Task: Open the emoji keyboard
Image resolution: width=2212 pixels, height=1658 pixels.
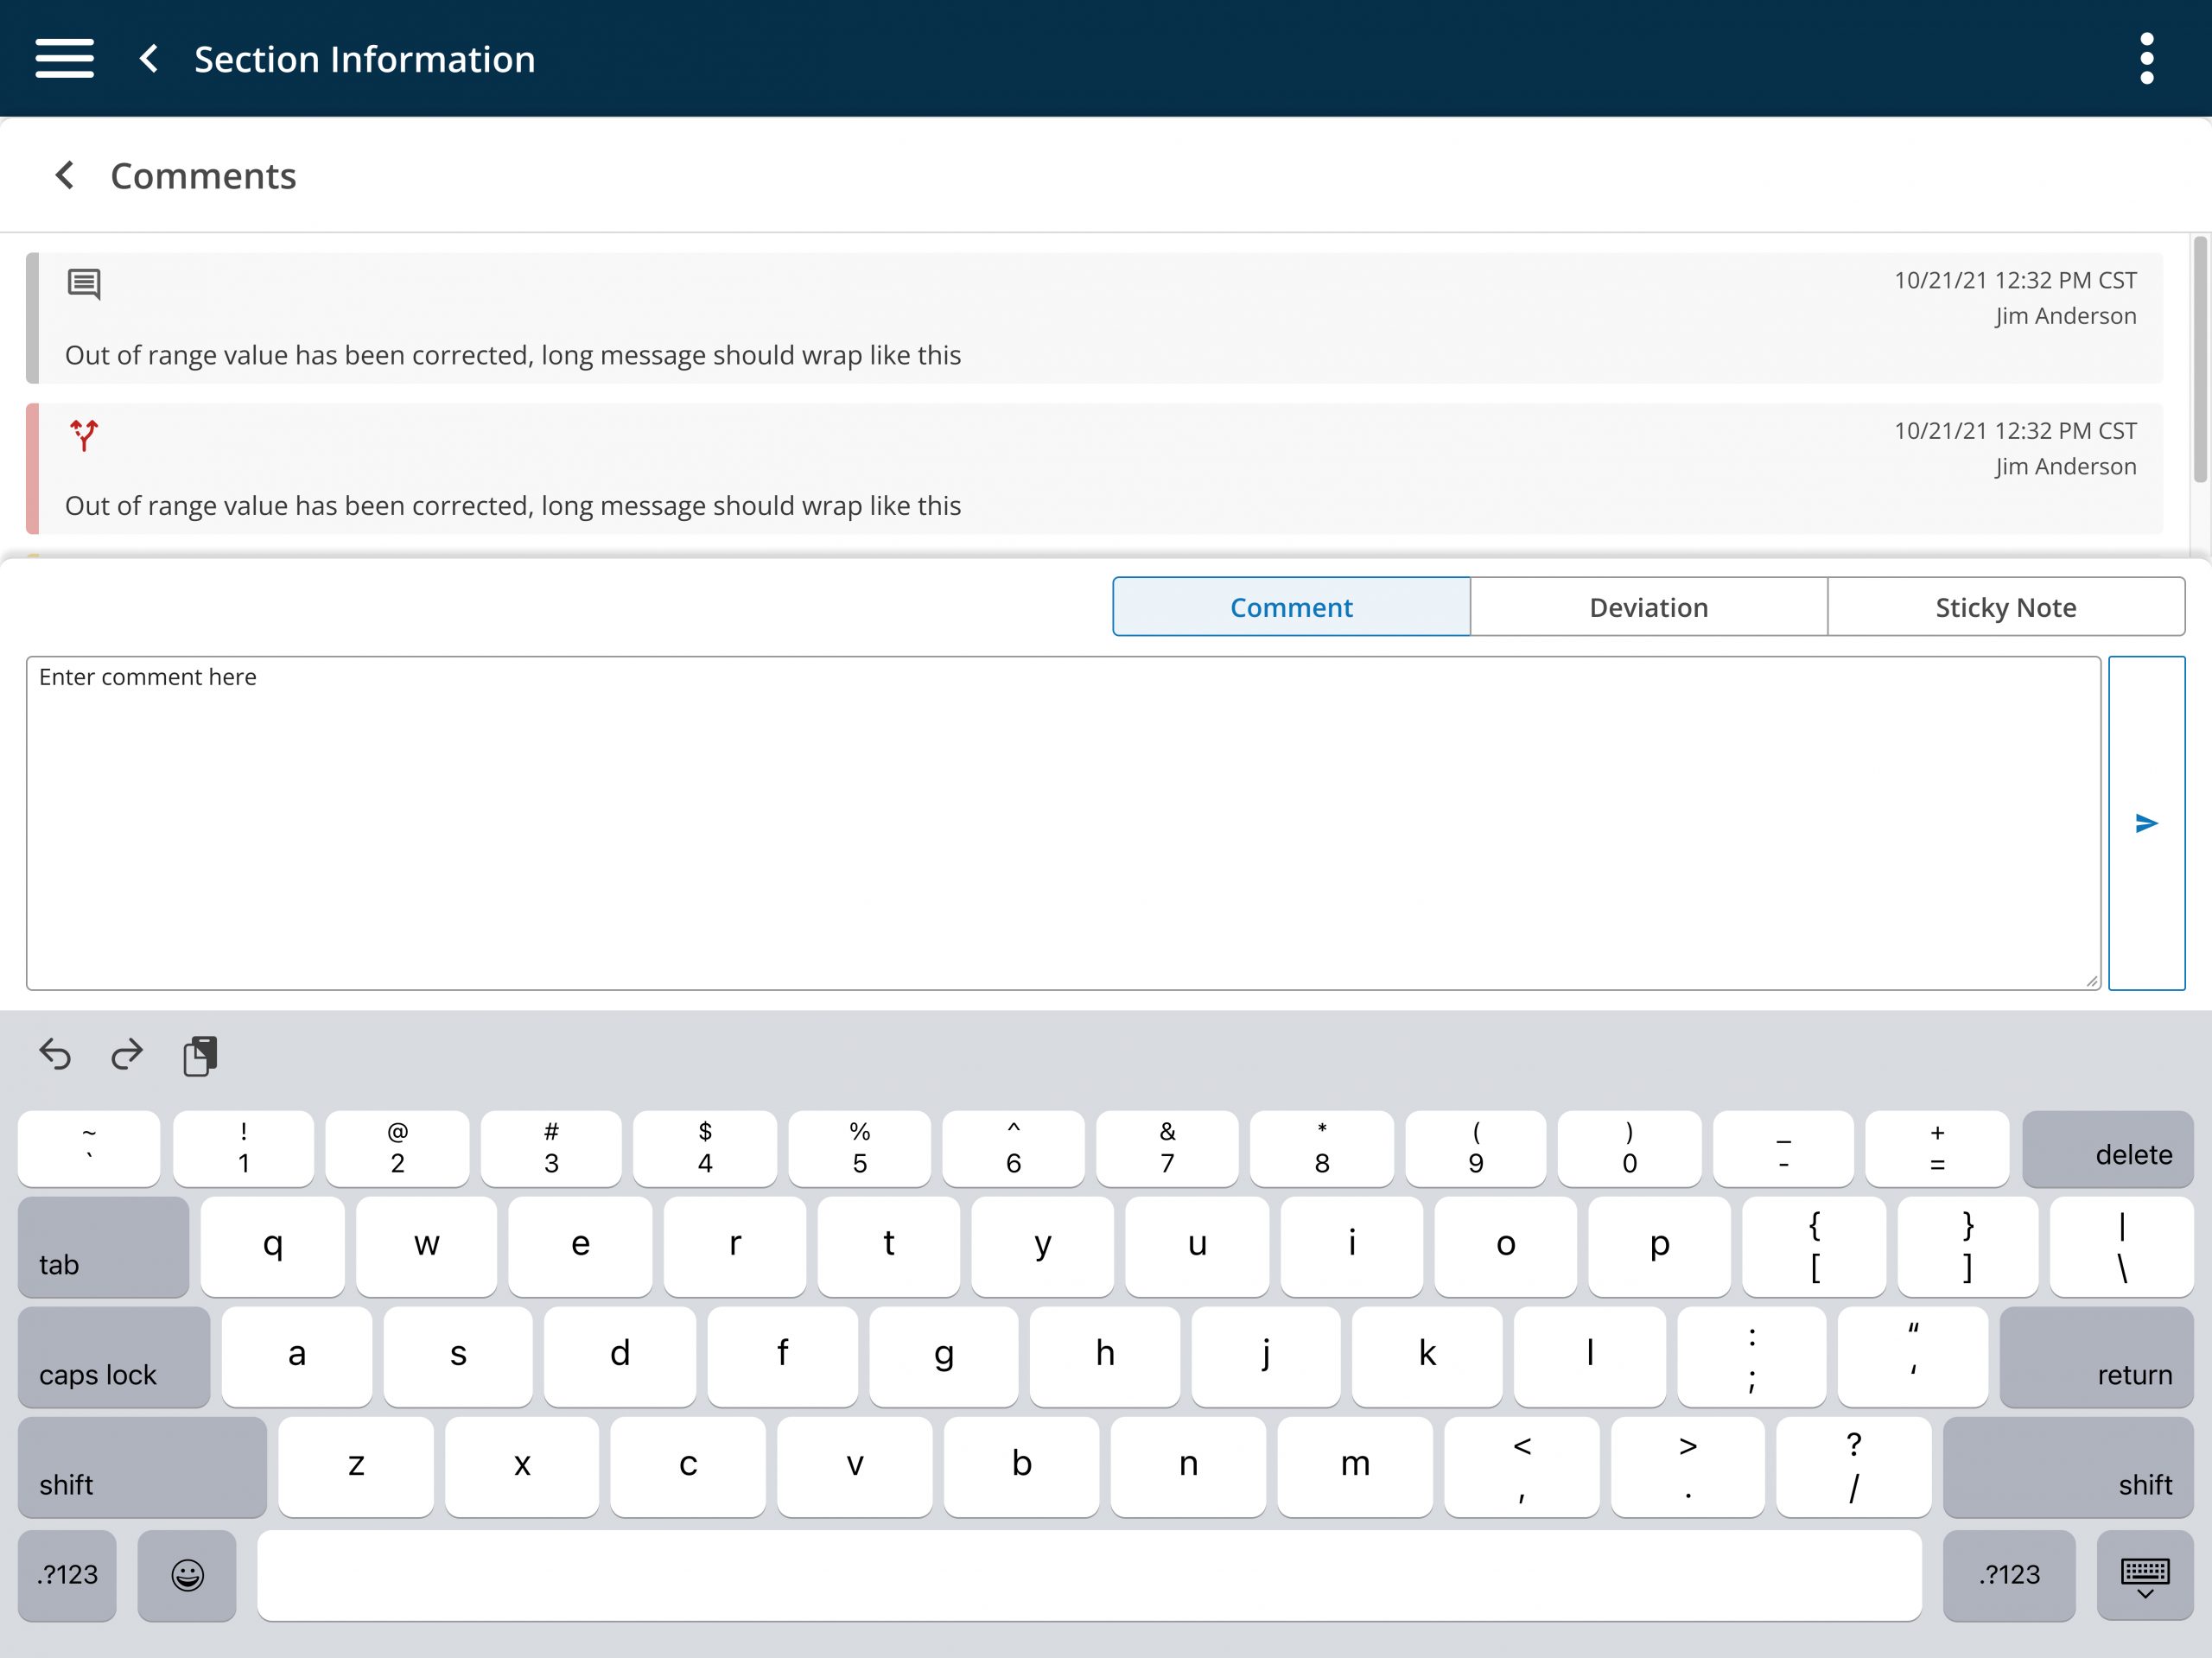Action: (187, 1574)
